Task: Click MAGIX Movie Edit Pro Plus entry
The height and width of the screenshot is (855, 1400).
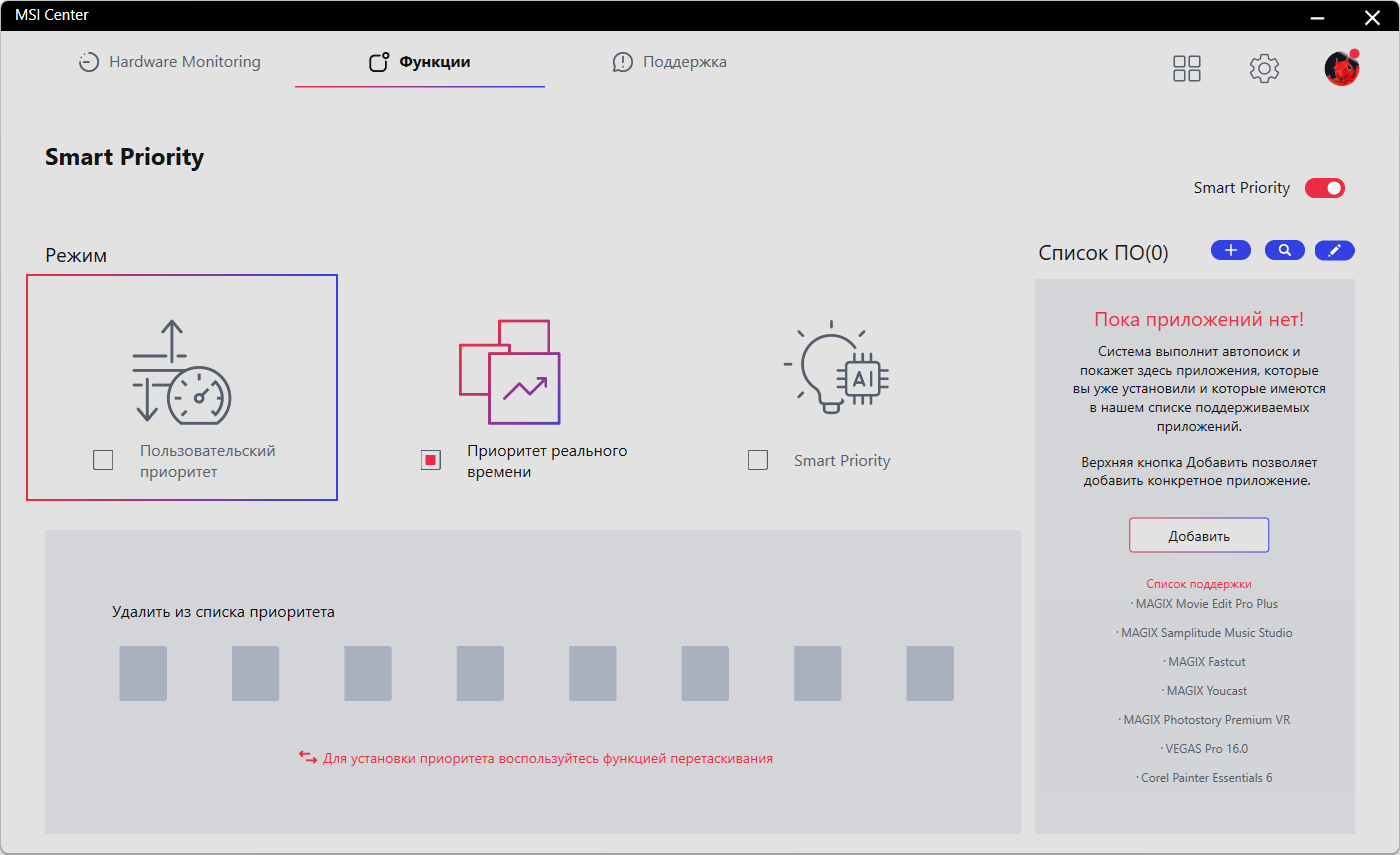Action: pyautogui.click(x=1205, y=604)
